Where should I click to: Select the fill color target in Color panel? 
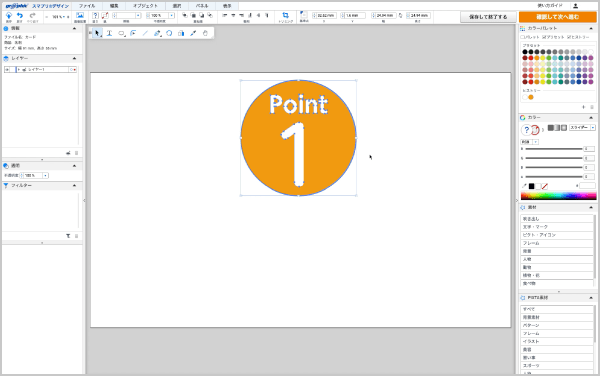pos(526,130)
